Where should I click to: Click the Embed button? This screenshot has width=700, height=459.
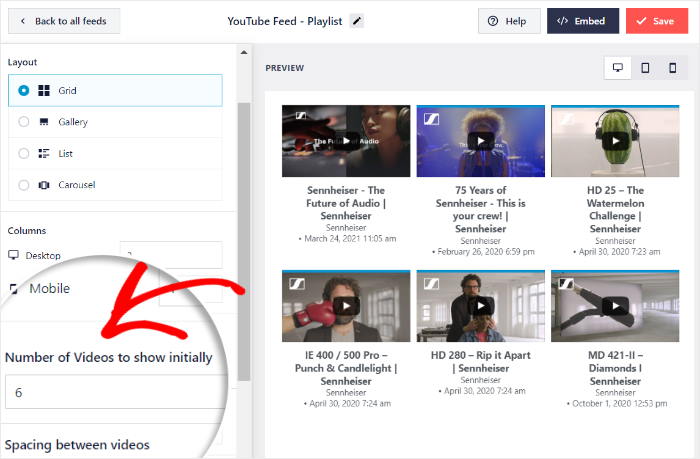point(583,21)
